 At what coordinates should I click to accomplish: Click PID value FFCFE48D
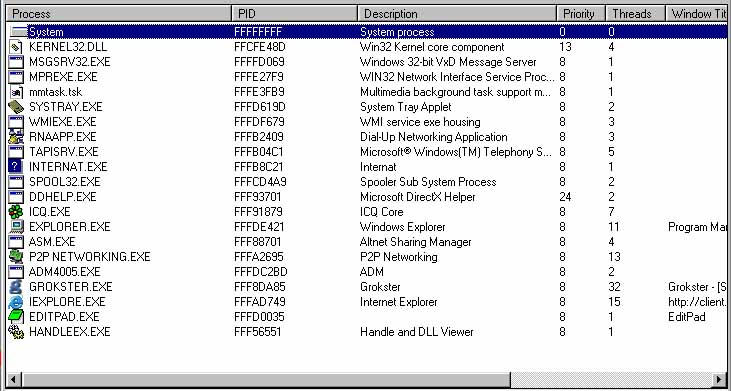point(260,47)
